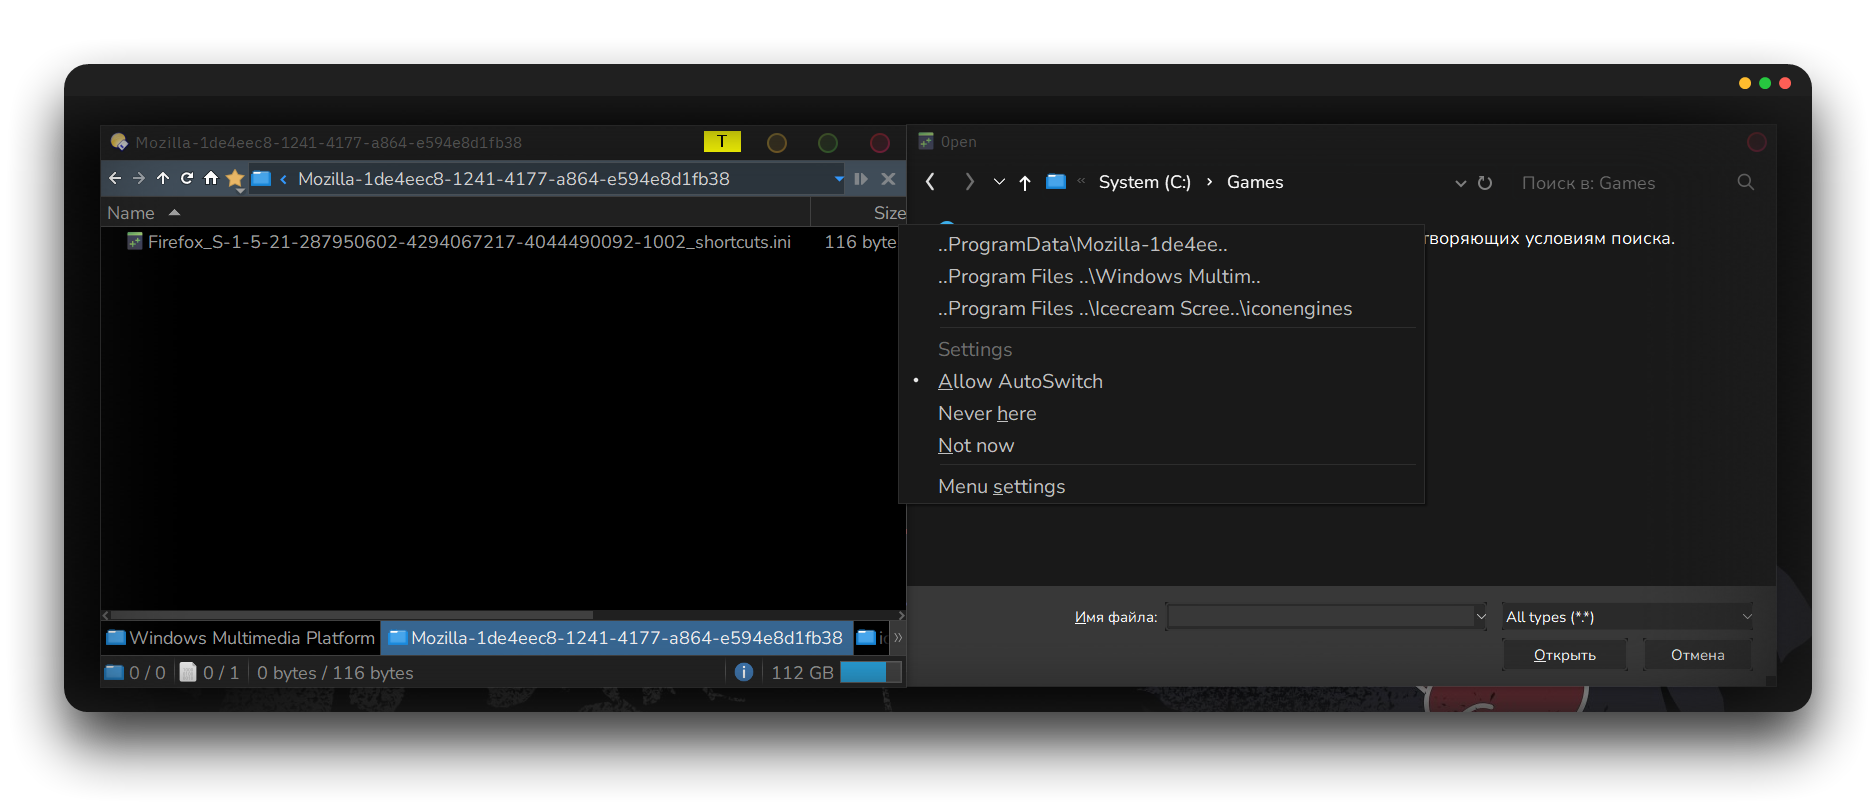Click the 112 GB disk usage bar
Viewport: 1876px width, 808px height.
(x=870, y=673)
